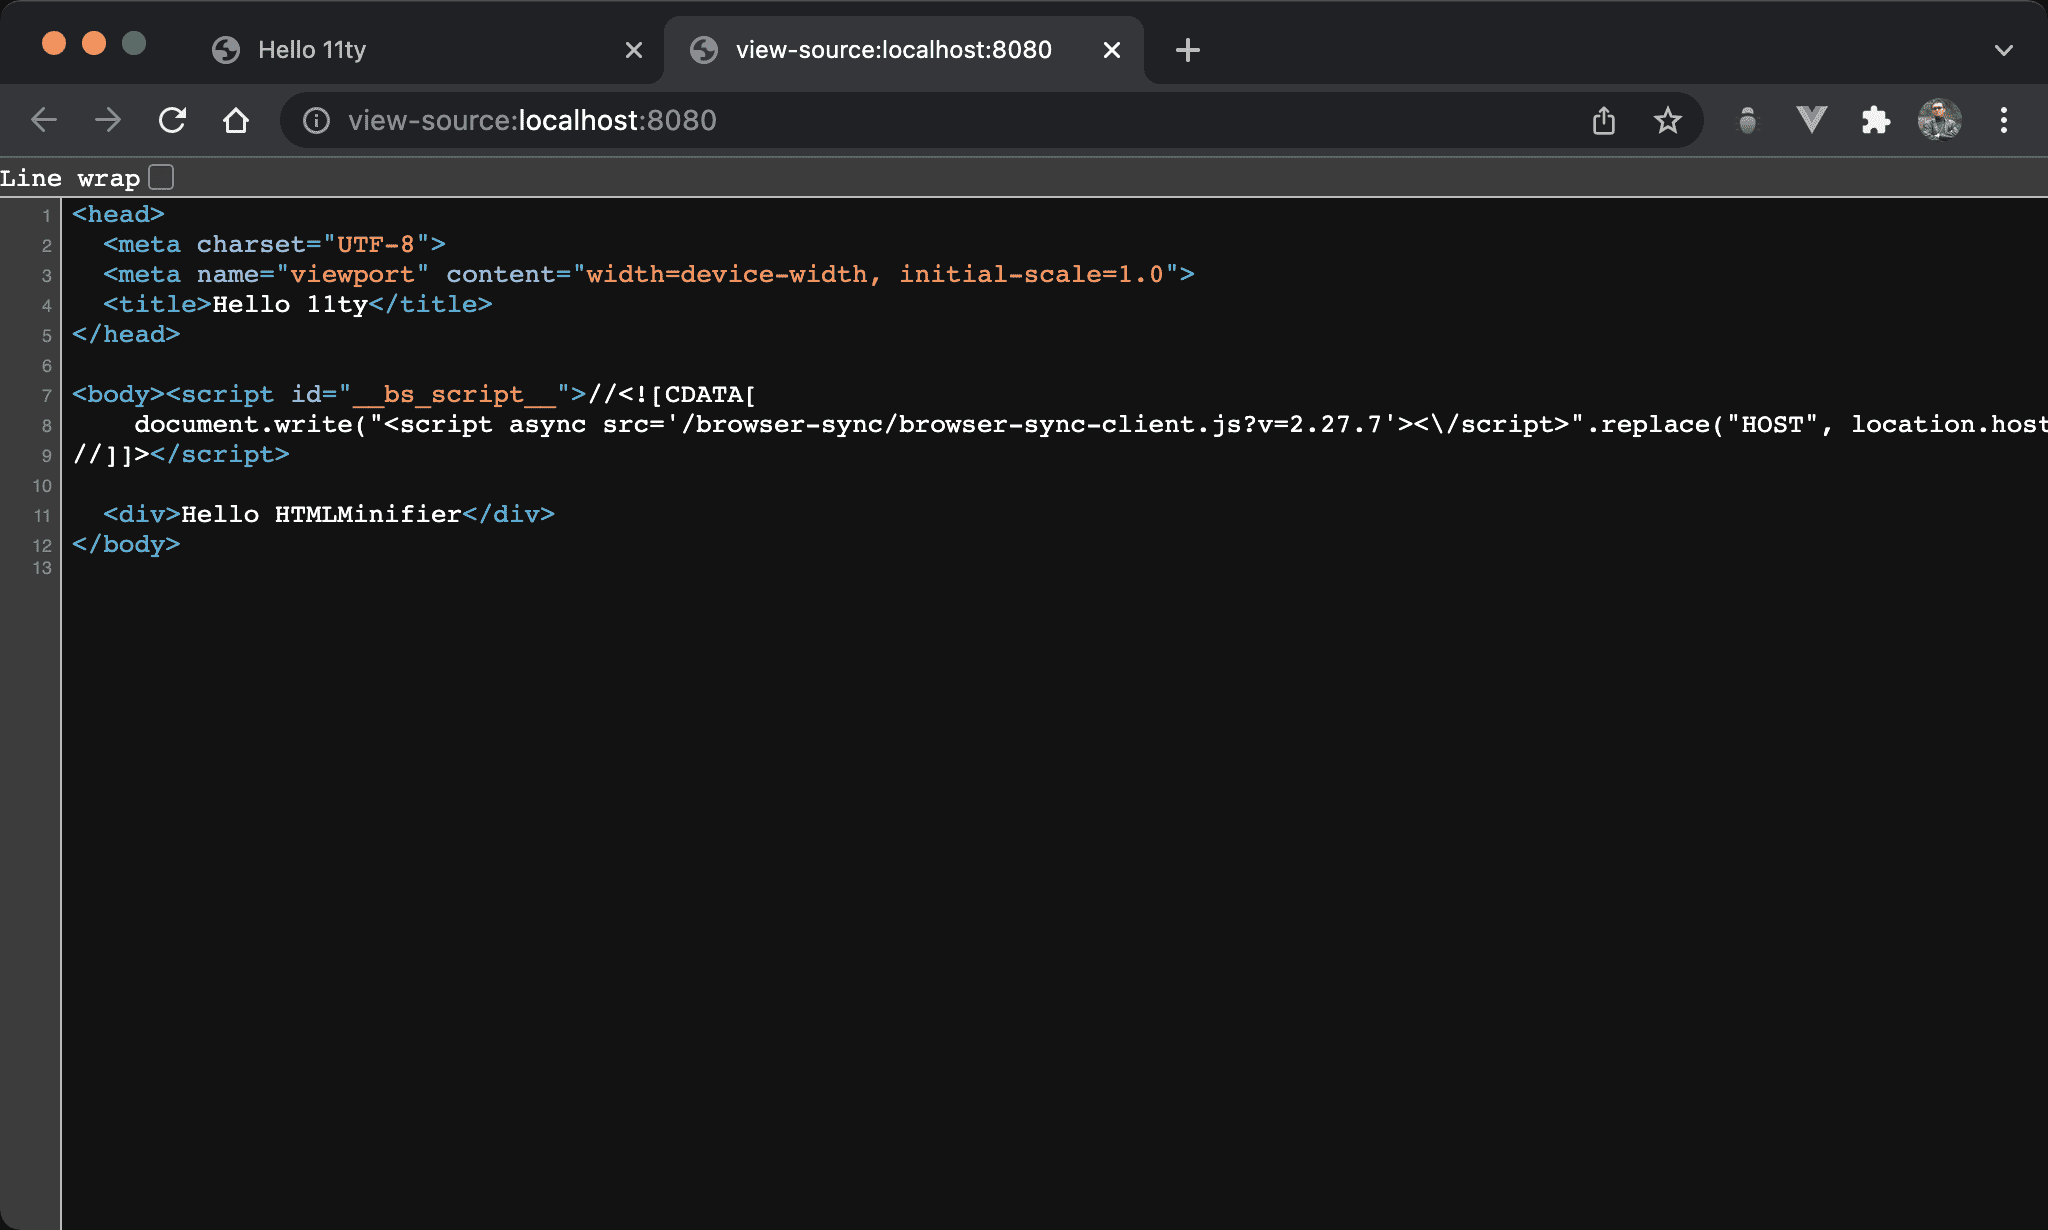Screen dimensions: 2048x1230
Task: Go back using the browser back arrow
Action: [x=44, y=120]
